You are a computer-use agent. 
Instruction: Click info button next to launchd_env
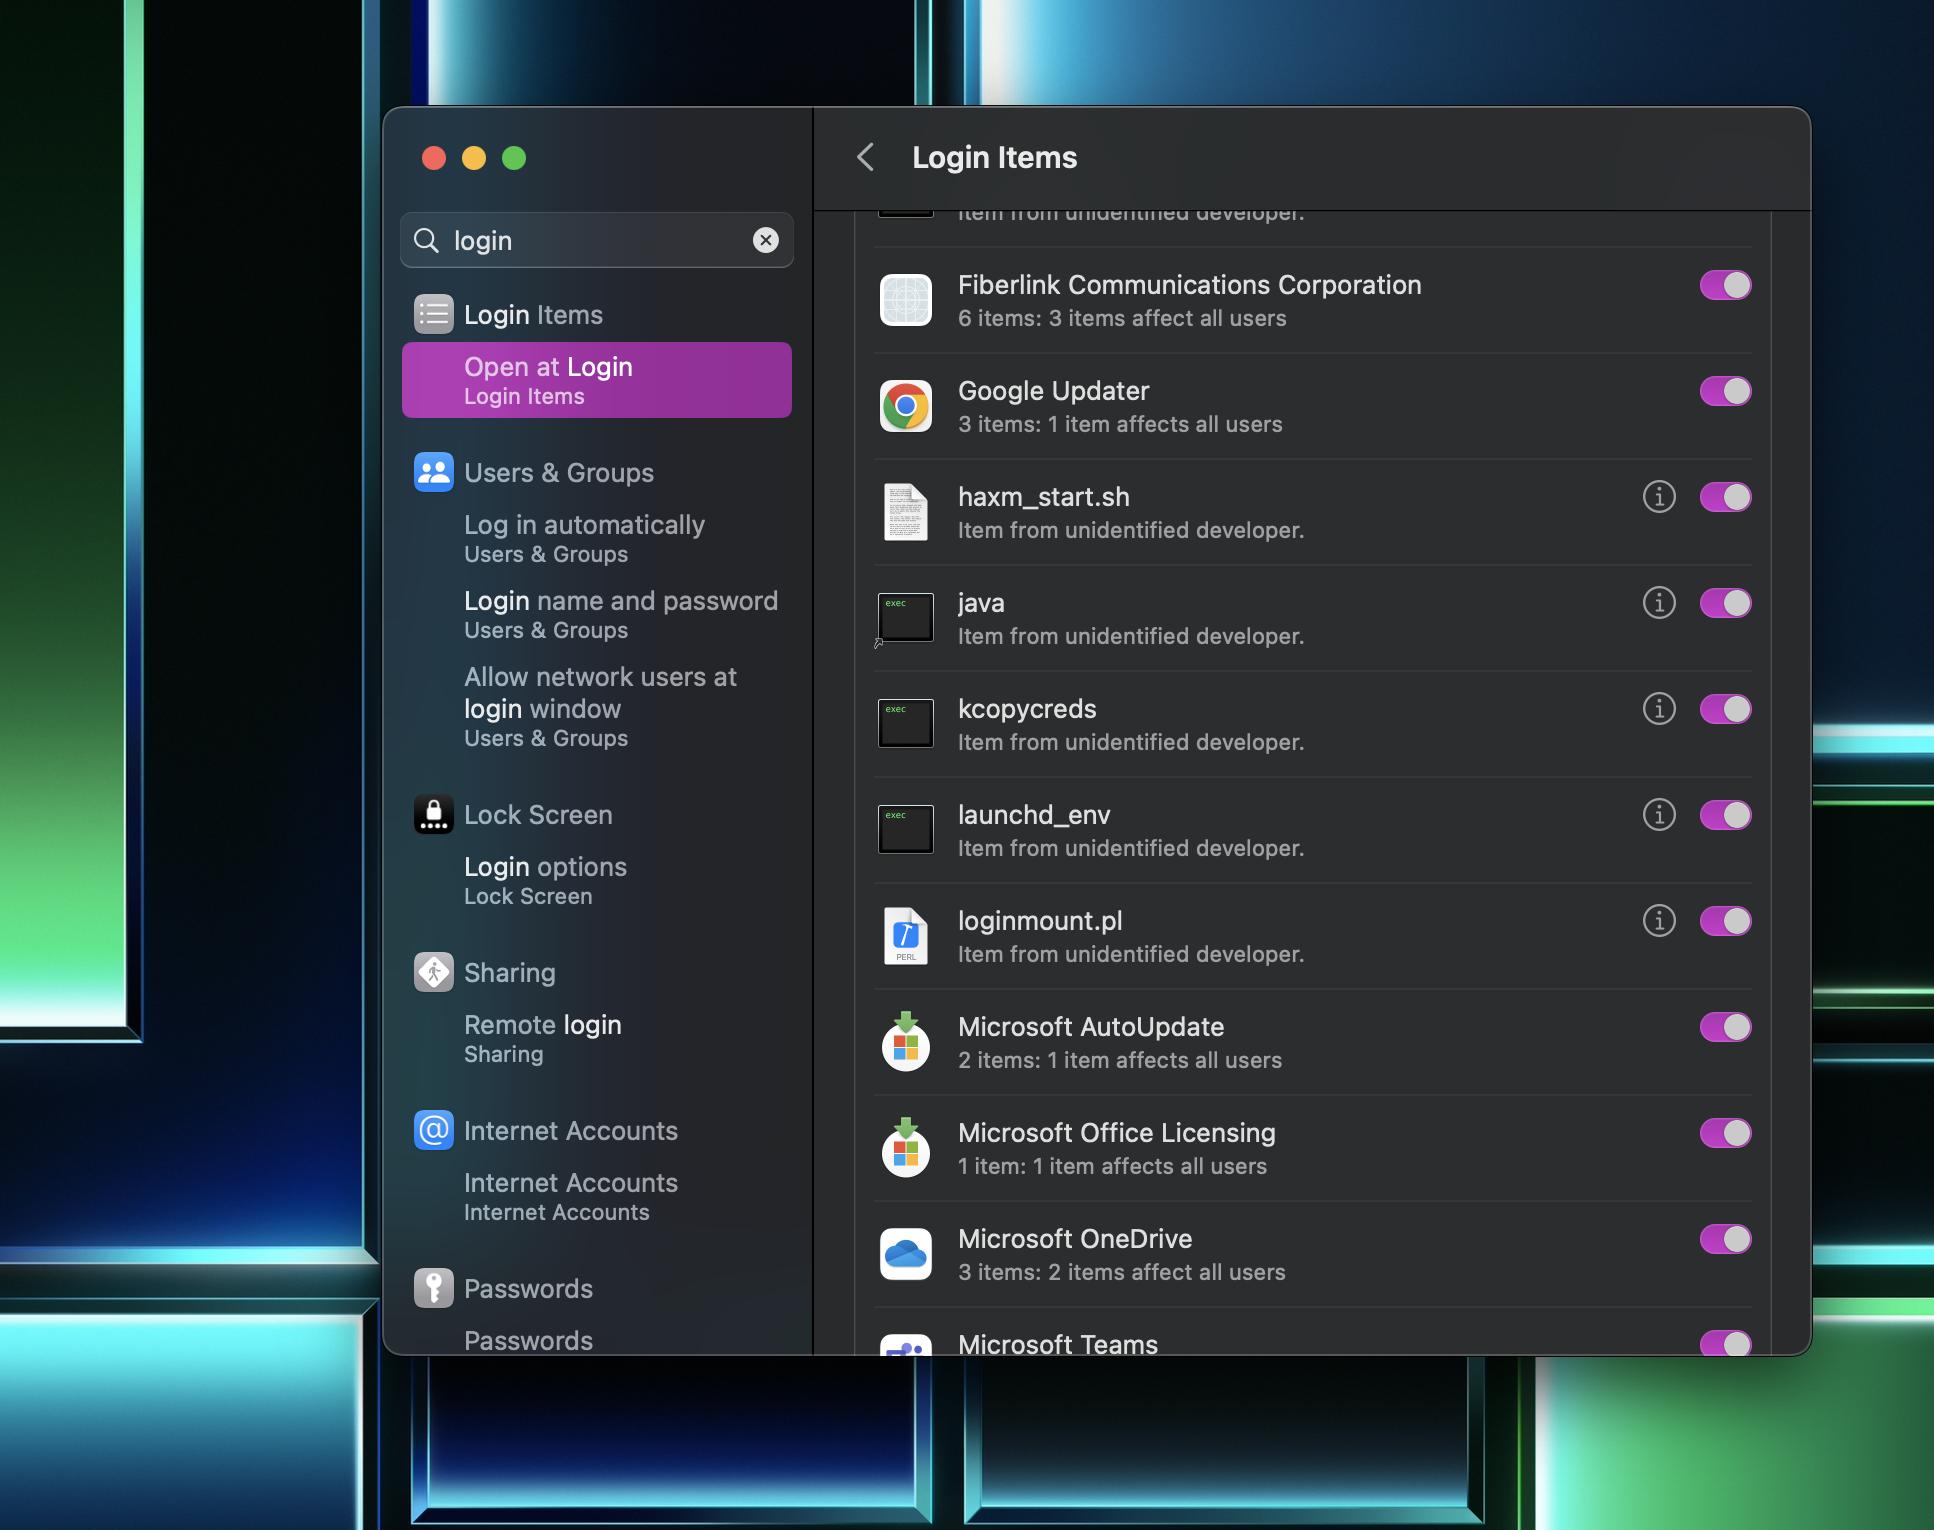point(1659,815)
